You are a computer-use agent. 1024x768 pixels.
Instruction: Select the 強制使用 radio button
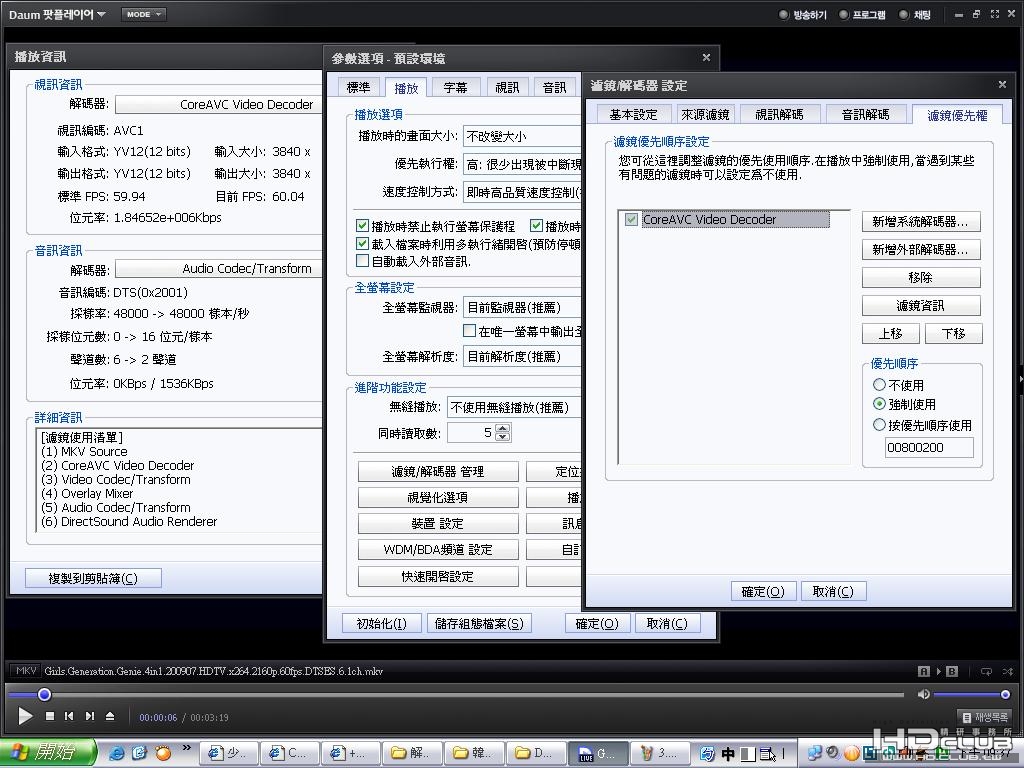879,404
